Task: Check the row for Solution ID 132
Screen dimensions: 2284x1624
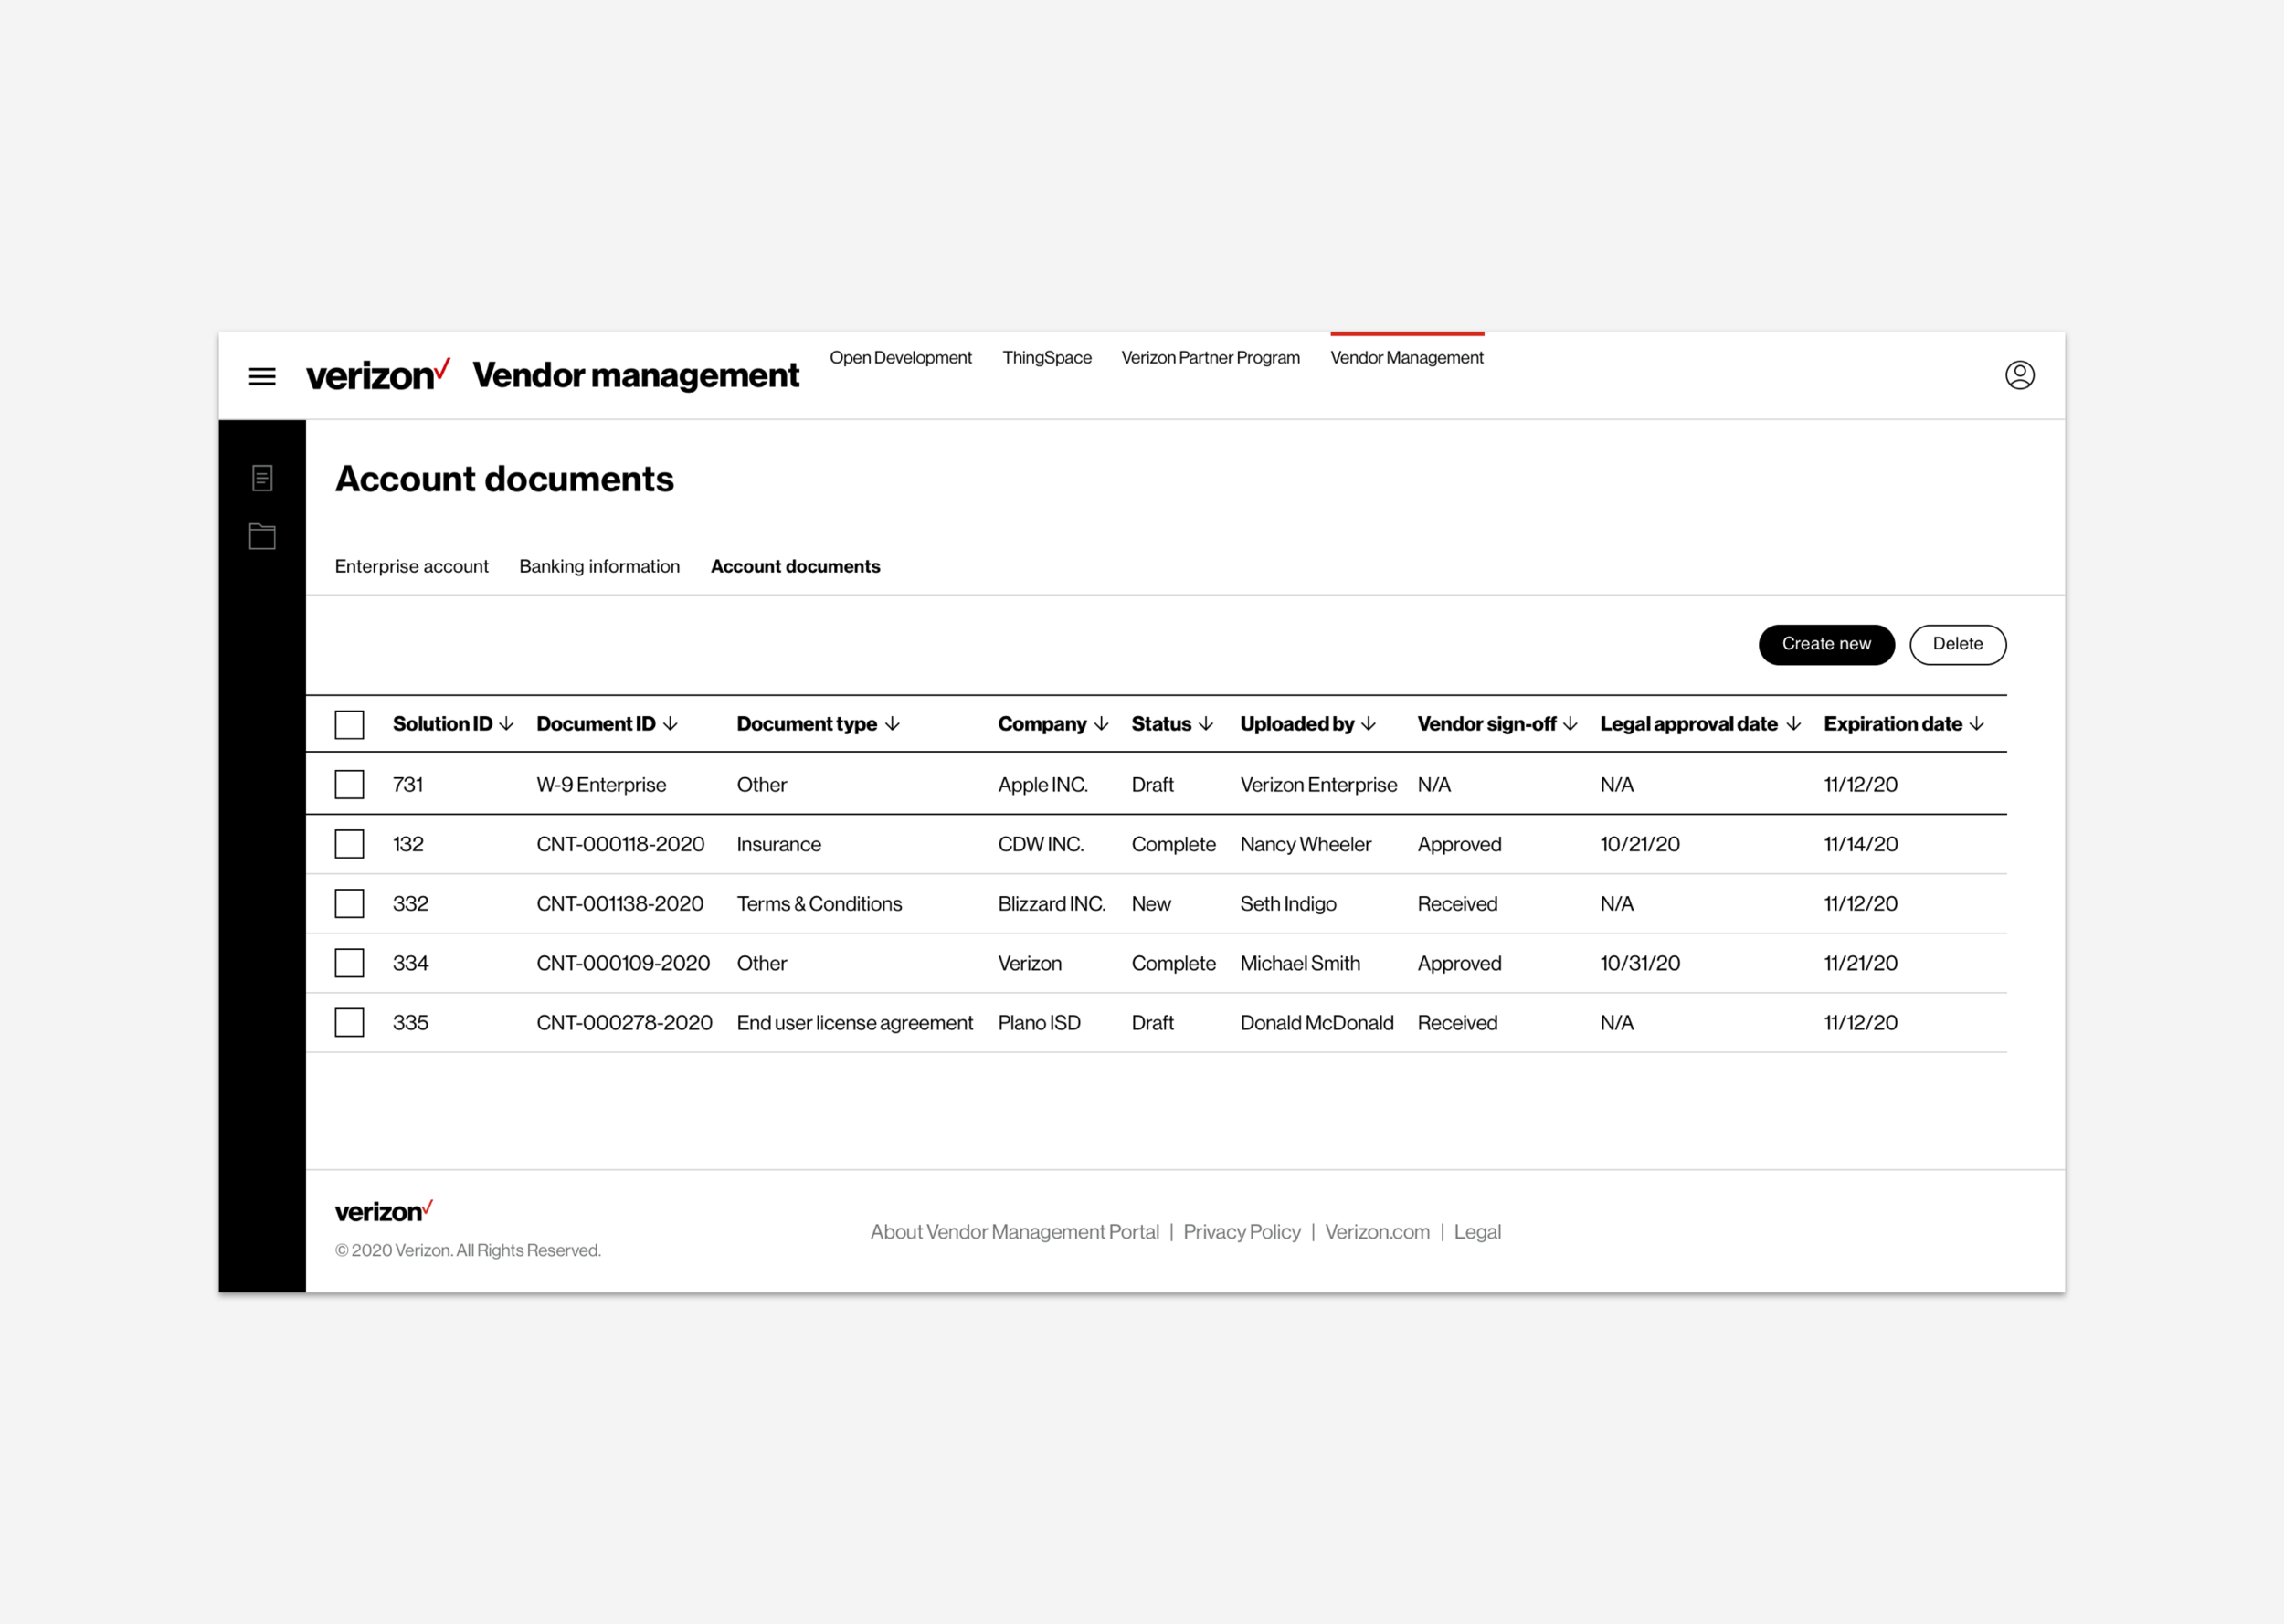Action: [x=349, y=844]
